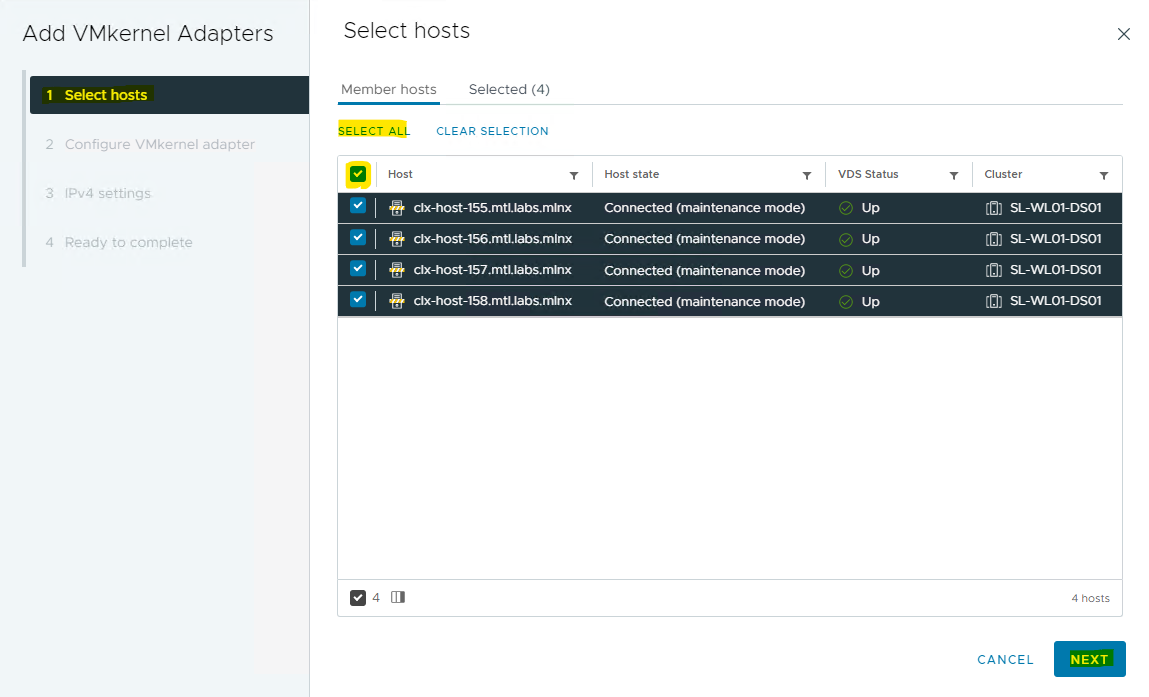Screen dimensions: 1149x697
Task: Click the cluster icon in clx-host-155 row
Action: click(994, 208)
